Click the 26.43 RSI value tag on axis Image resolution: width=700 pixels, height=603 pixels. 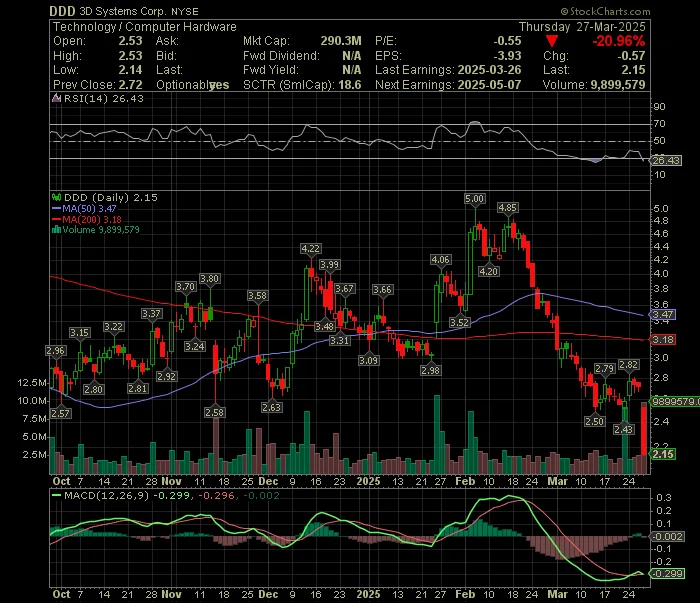666,160
